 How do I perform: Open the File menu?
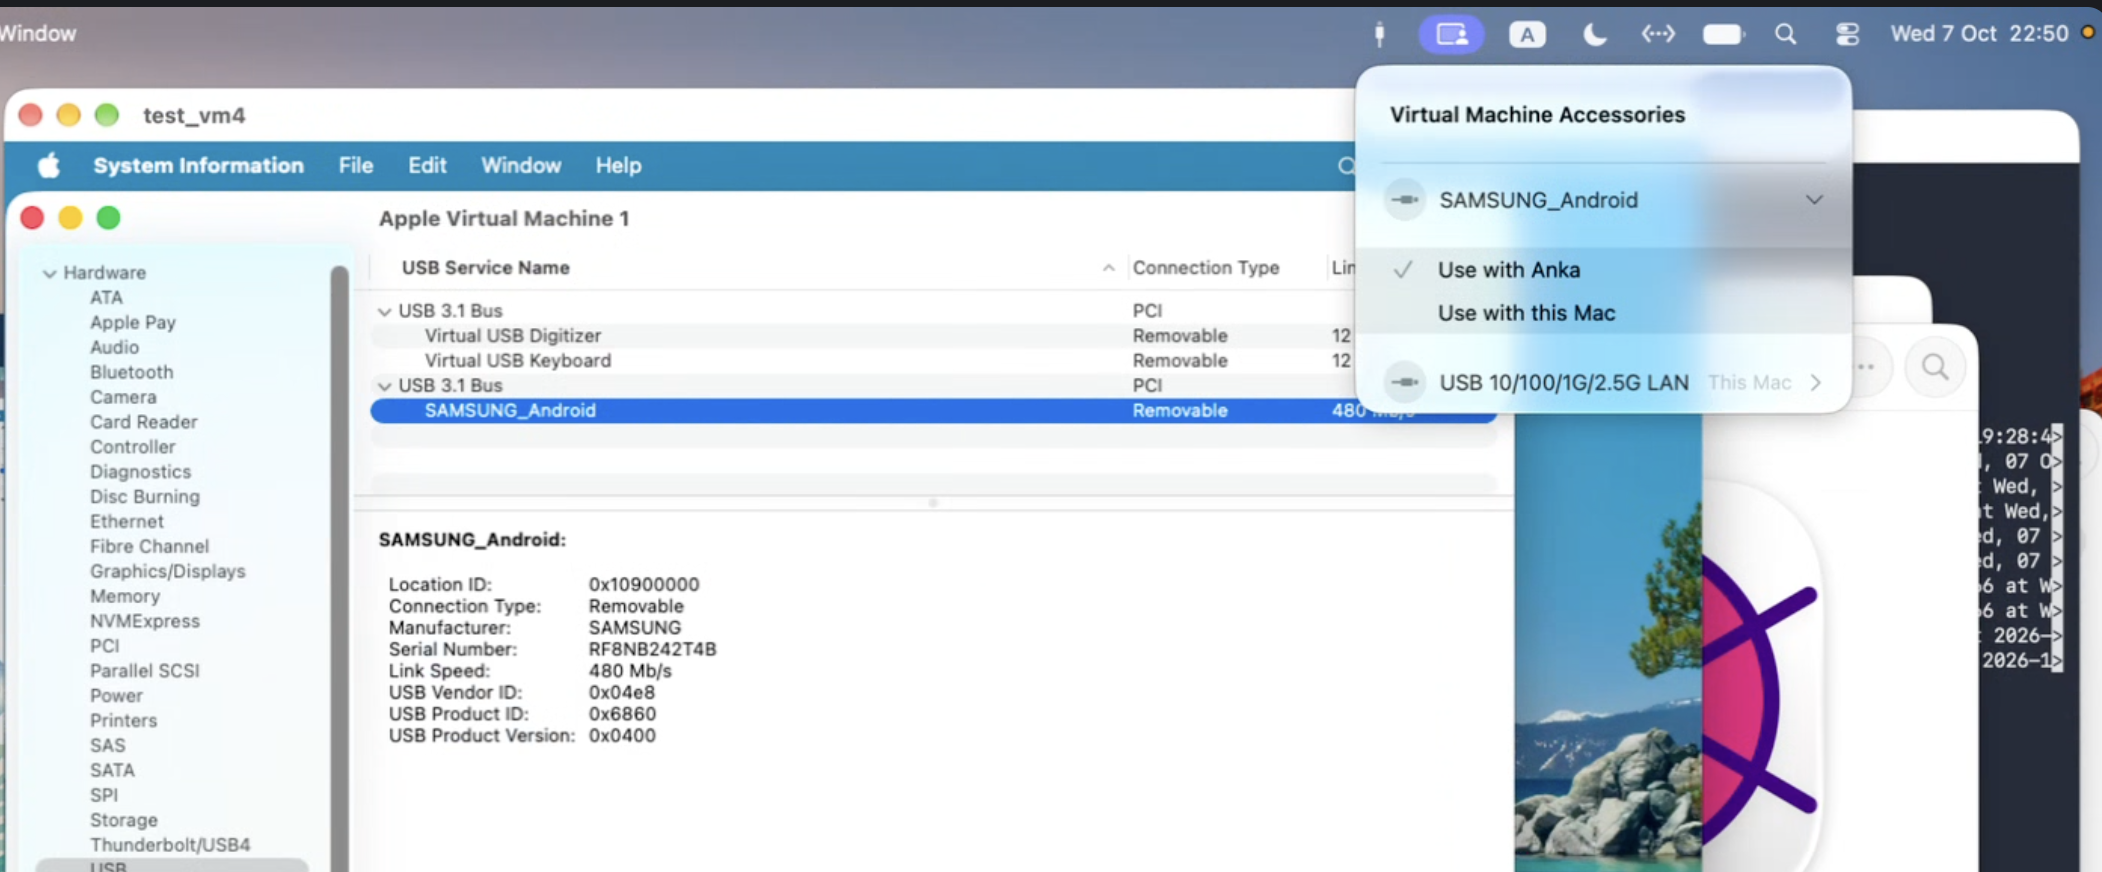pyautogui.click(x=355, y=165)
